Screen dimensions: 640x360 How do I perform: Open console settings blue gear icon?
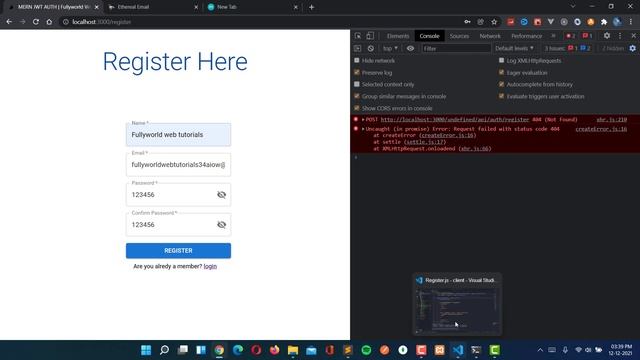633,48
